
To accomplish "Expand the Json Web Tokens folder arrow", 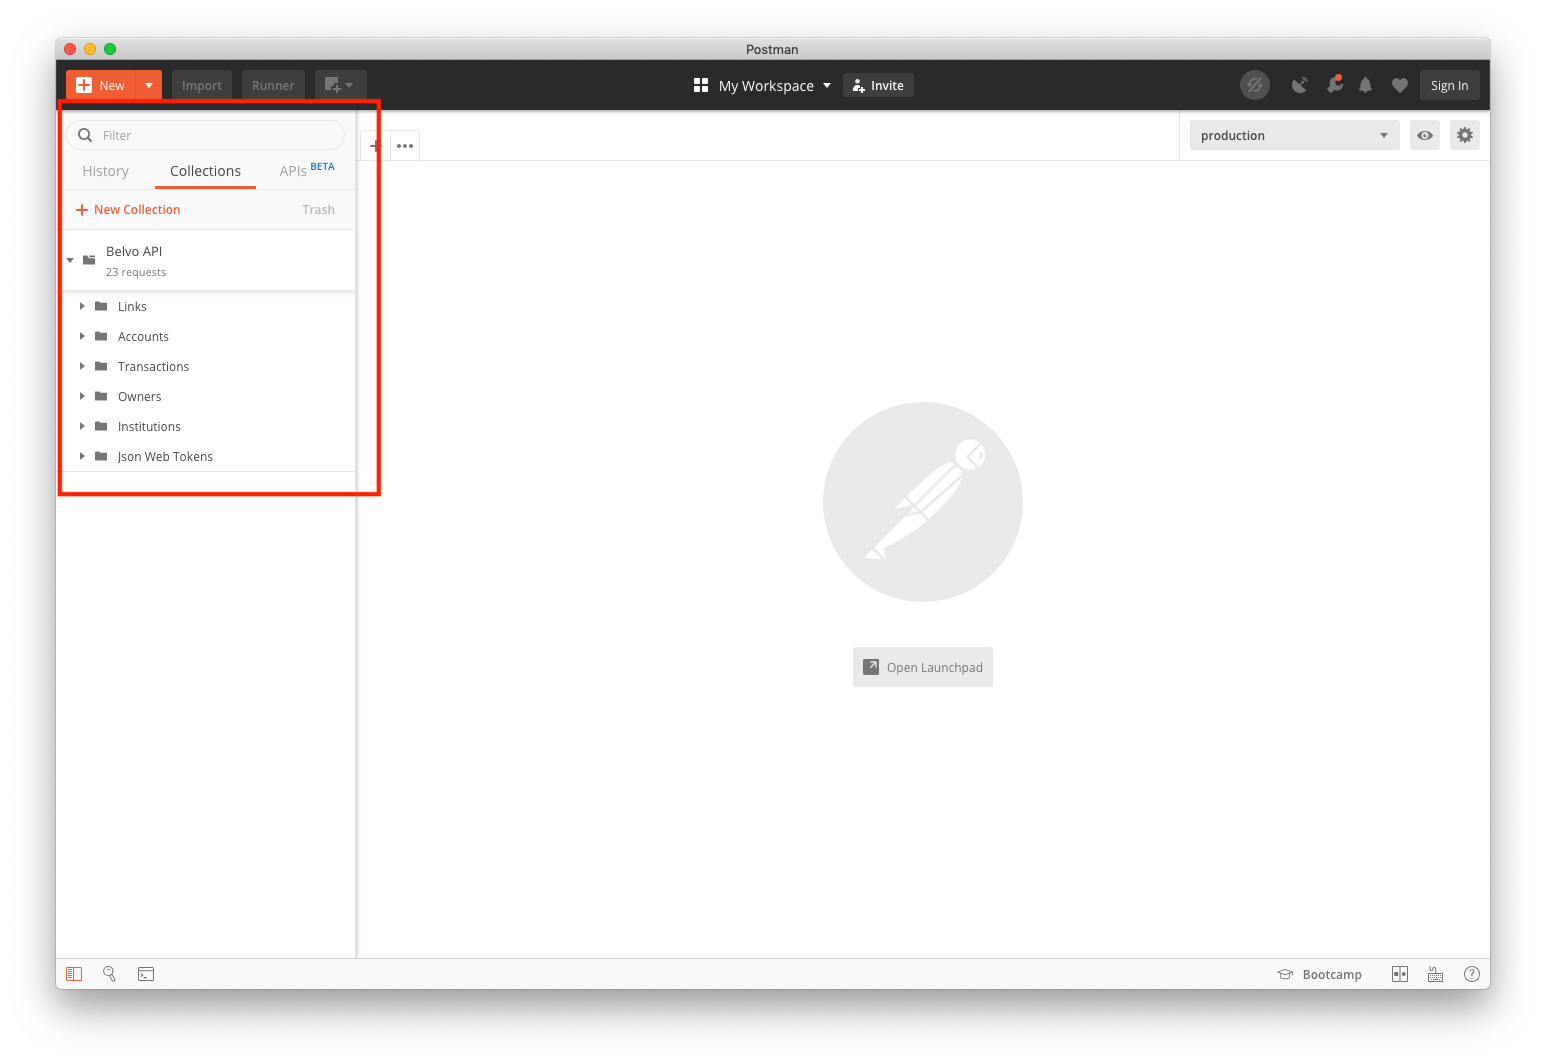I will [82, 456].
